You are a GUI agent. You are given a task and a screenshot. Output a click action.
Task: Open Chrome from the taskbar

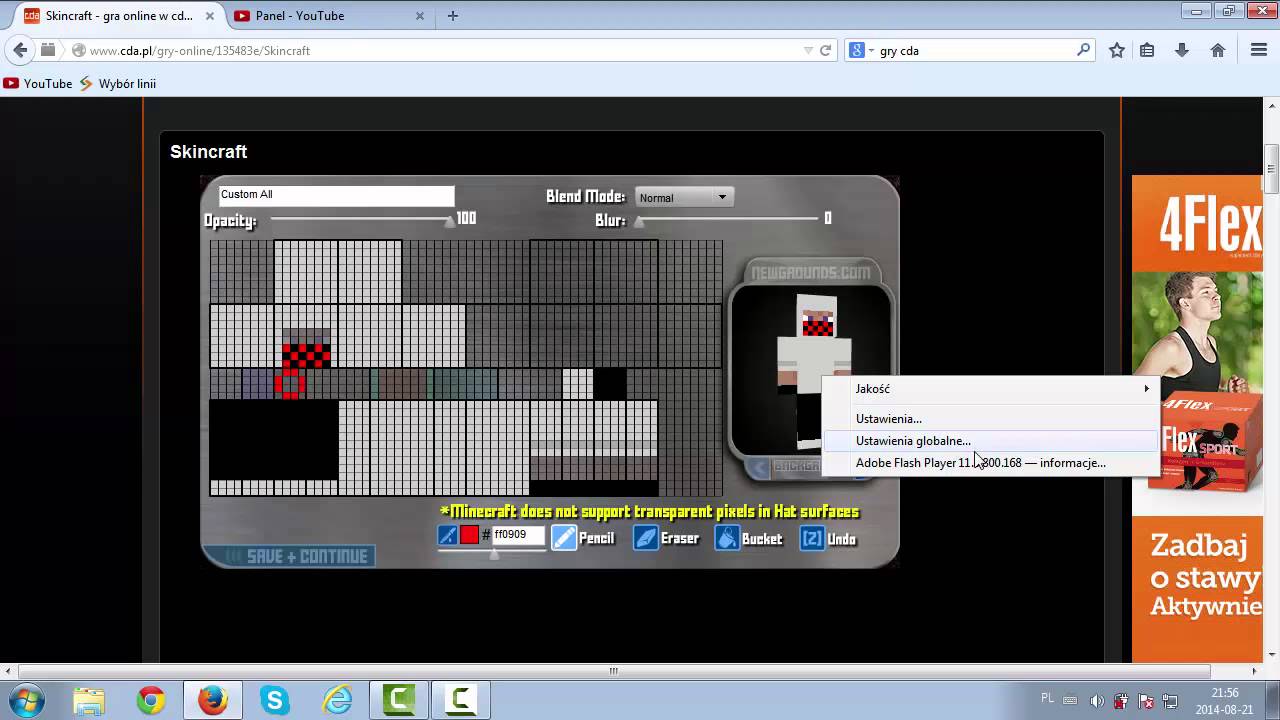tap(151, 701)
